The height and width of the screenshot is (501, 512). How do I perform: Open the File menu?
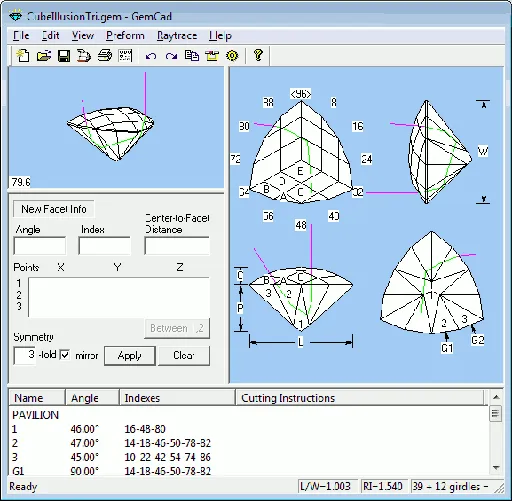pos(21,36)
